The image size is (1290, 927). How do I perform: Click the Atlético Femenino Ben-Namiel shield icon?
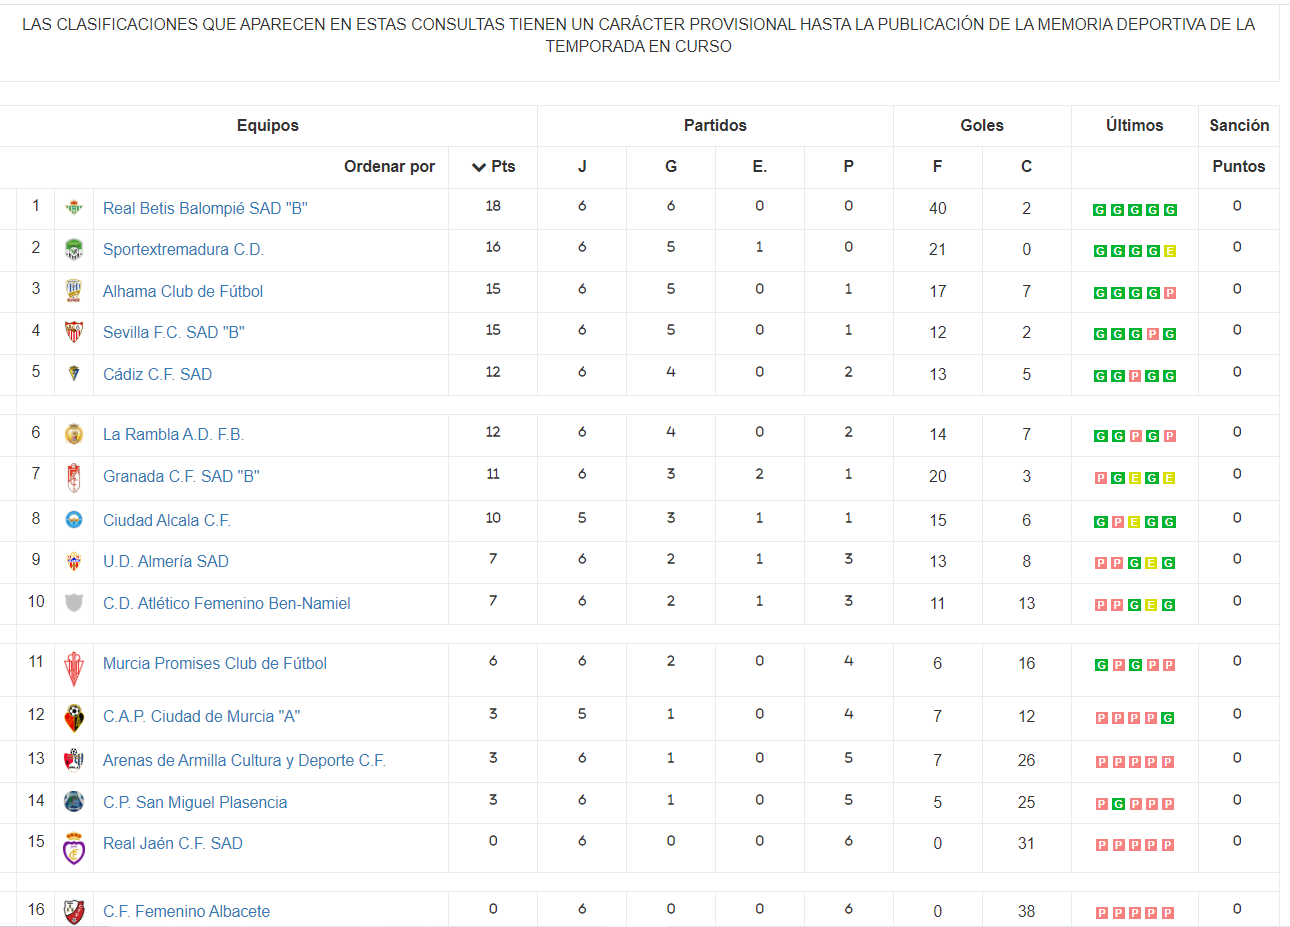point(74,603)
